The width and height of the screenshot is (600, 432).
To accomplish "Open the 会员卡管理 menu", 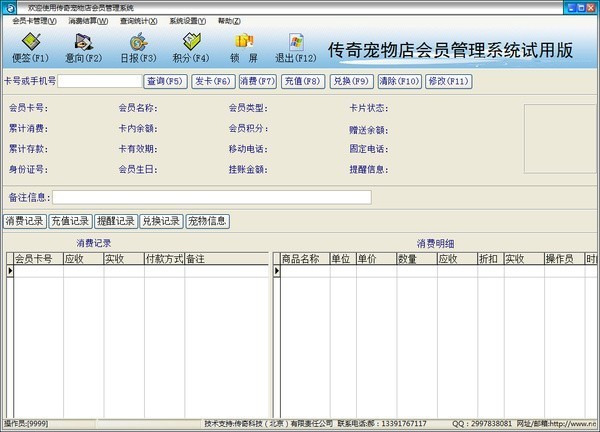I will [x=35, y=20].
